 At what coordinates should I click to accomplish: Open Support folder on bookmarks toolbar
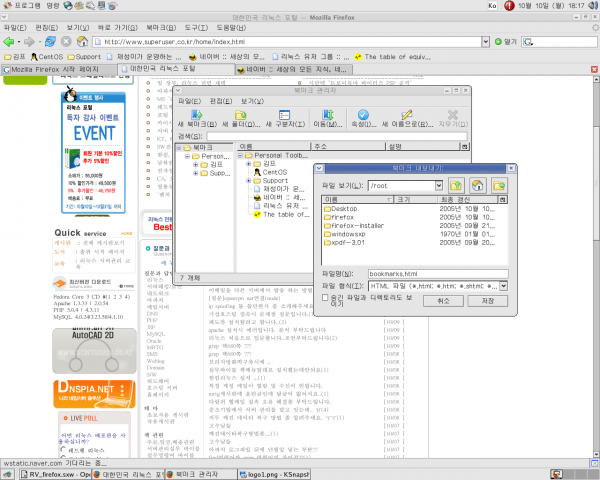pyautogui.click(x=84, y=57)
